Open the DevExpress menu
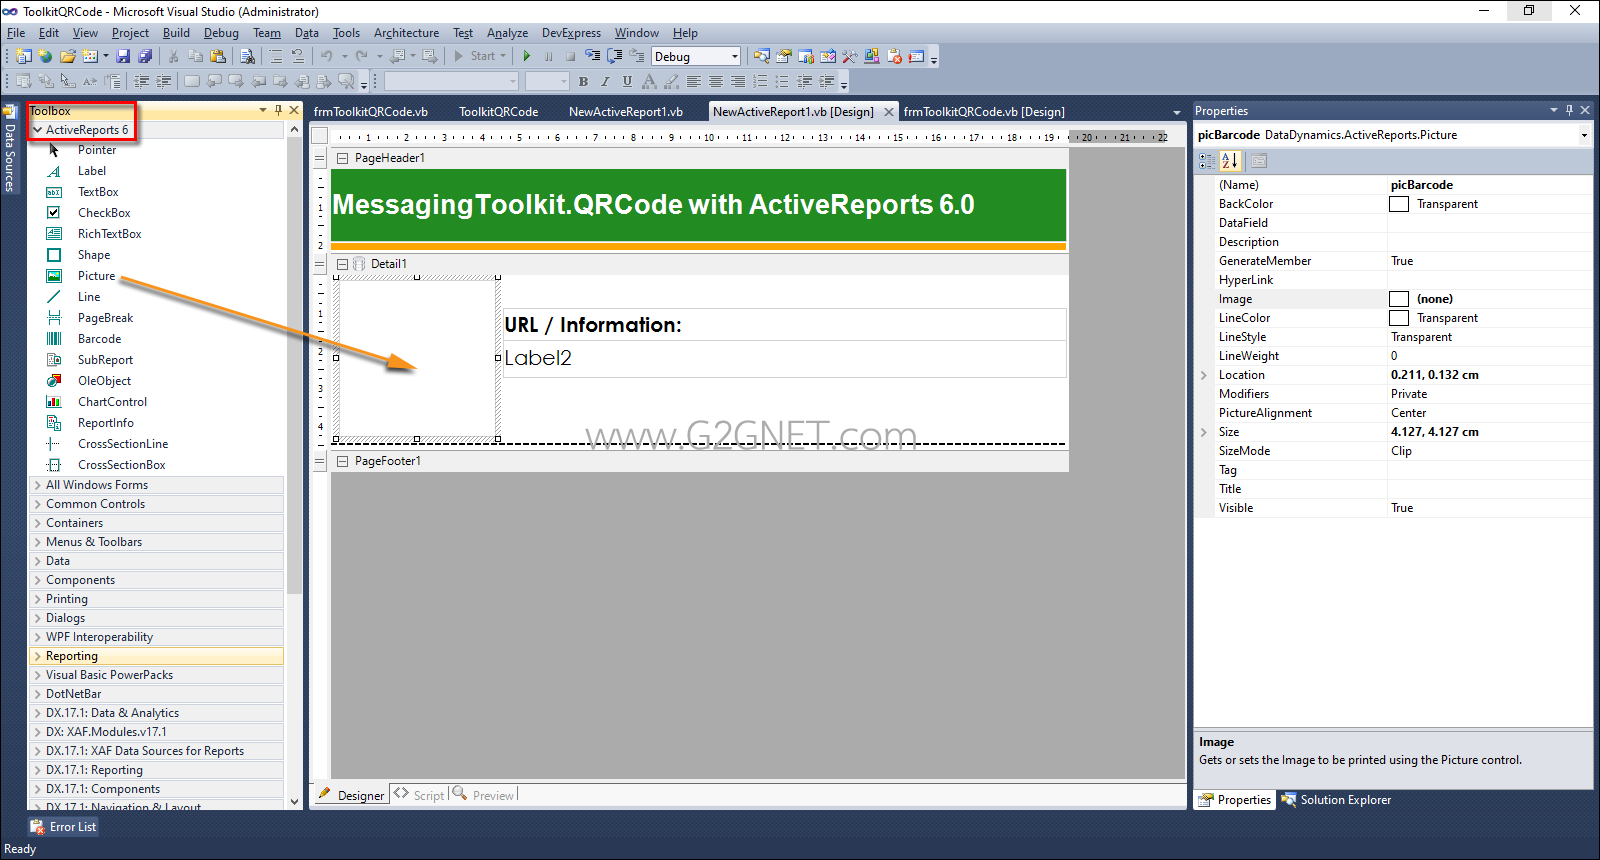 [571, 33]
